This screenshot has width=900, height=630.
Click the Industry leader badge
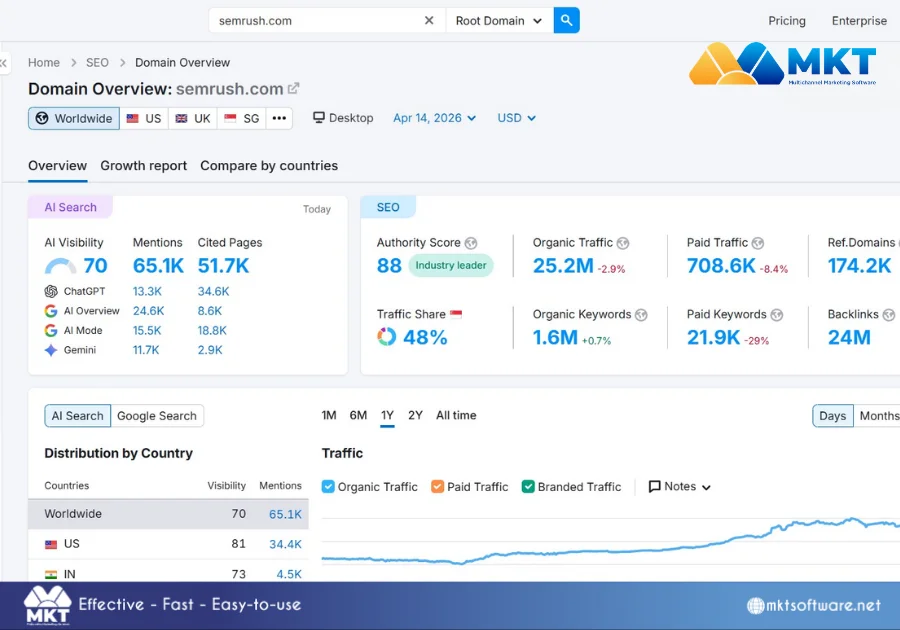pyautogui.click(x=451, y=266)
